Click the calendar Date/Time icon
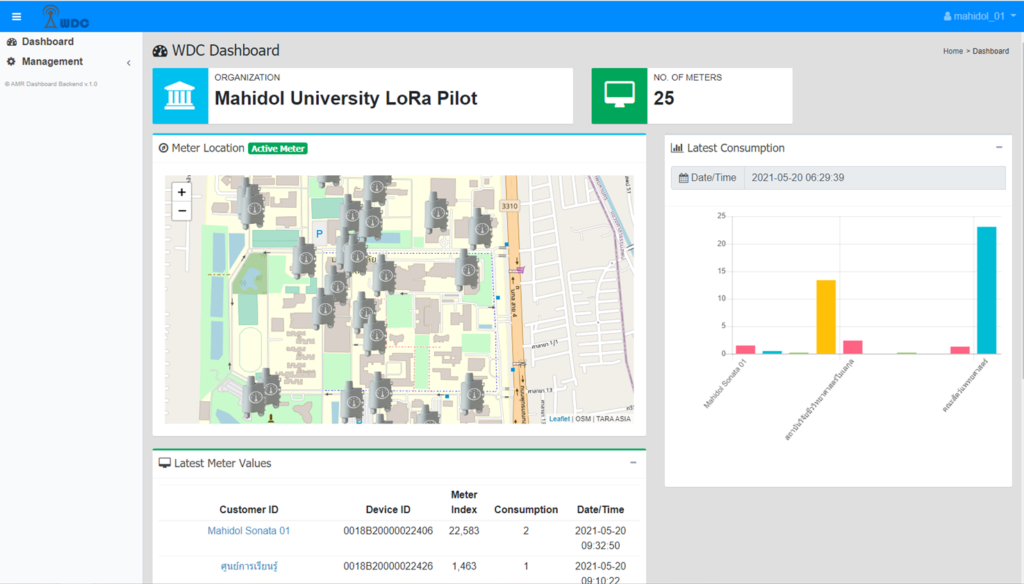The height and width of the screenshot is (584, 1024). pyautogui.click(x=685, y=178)
